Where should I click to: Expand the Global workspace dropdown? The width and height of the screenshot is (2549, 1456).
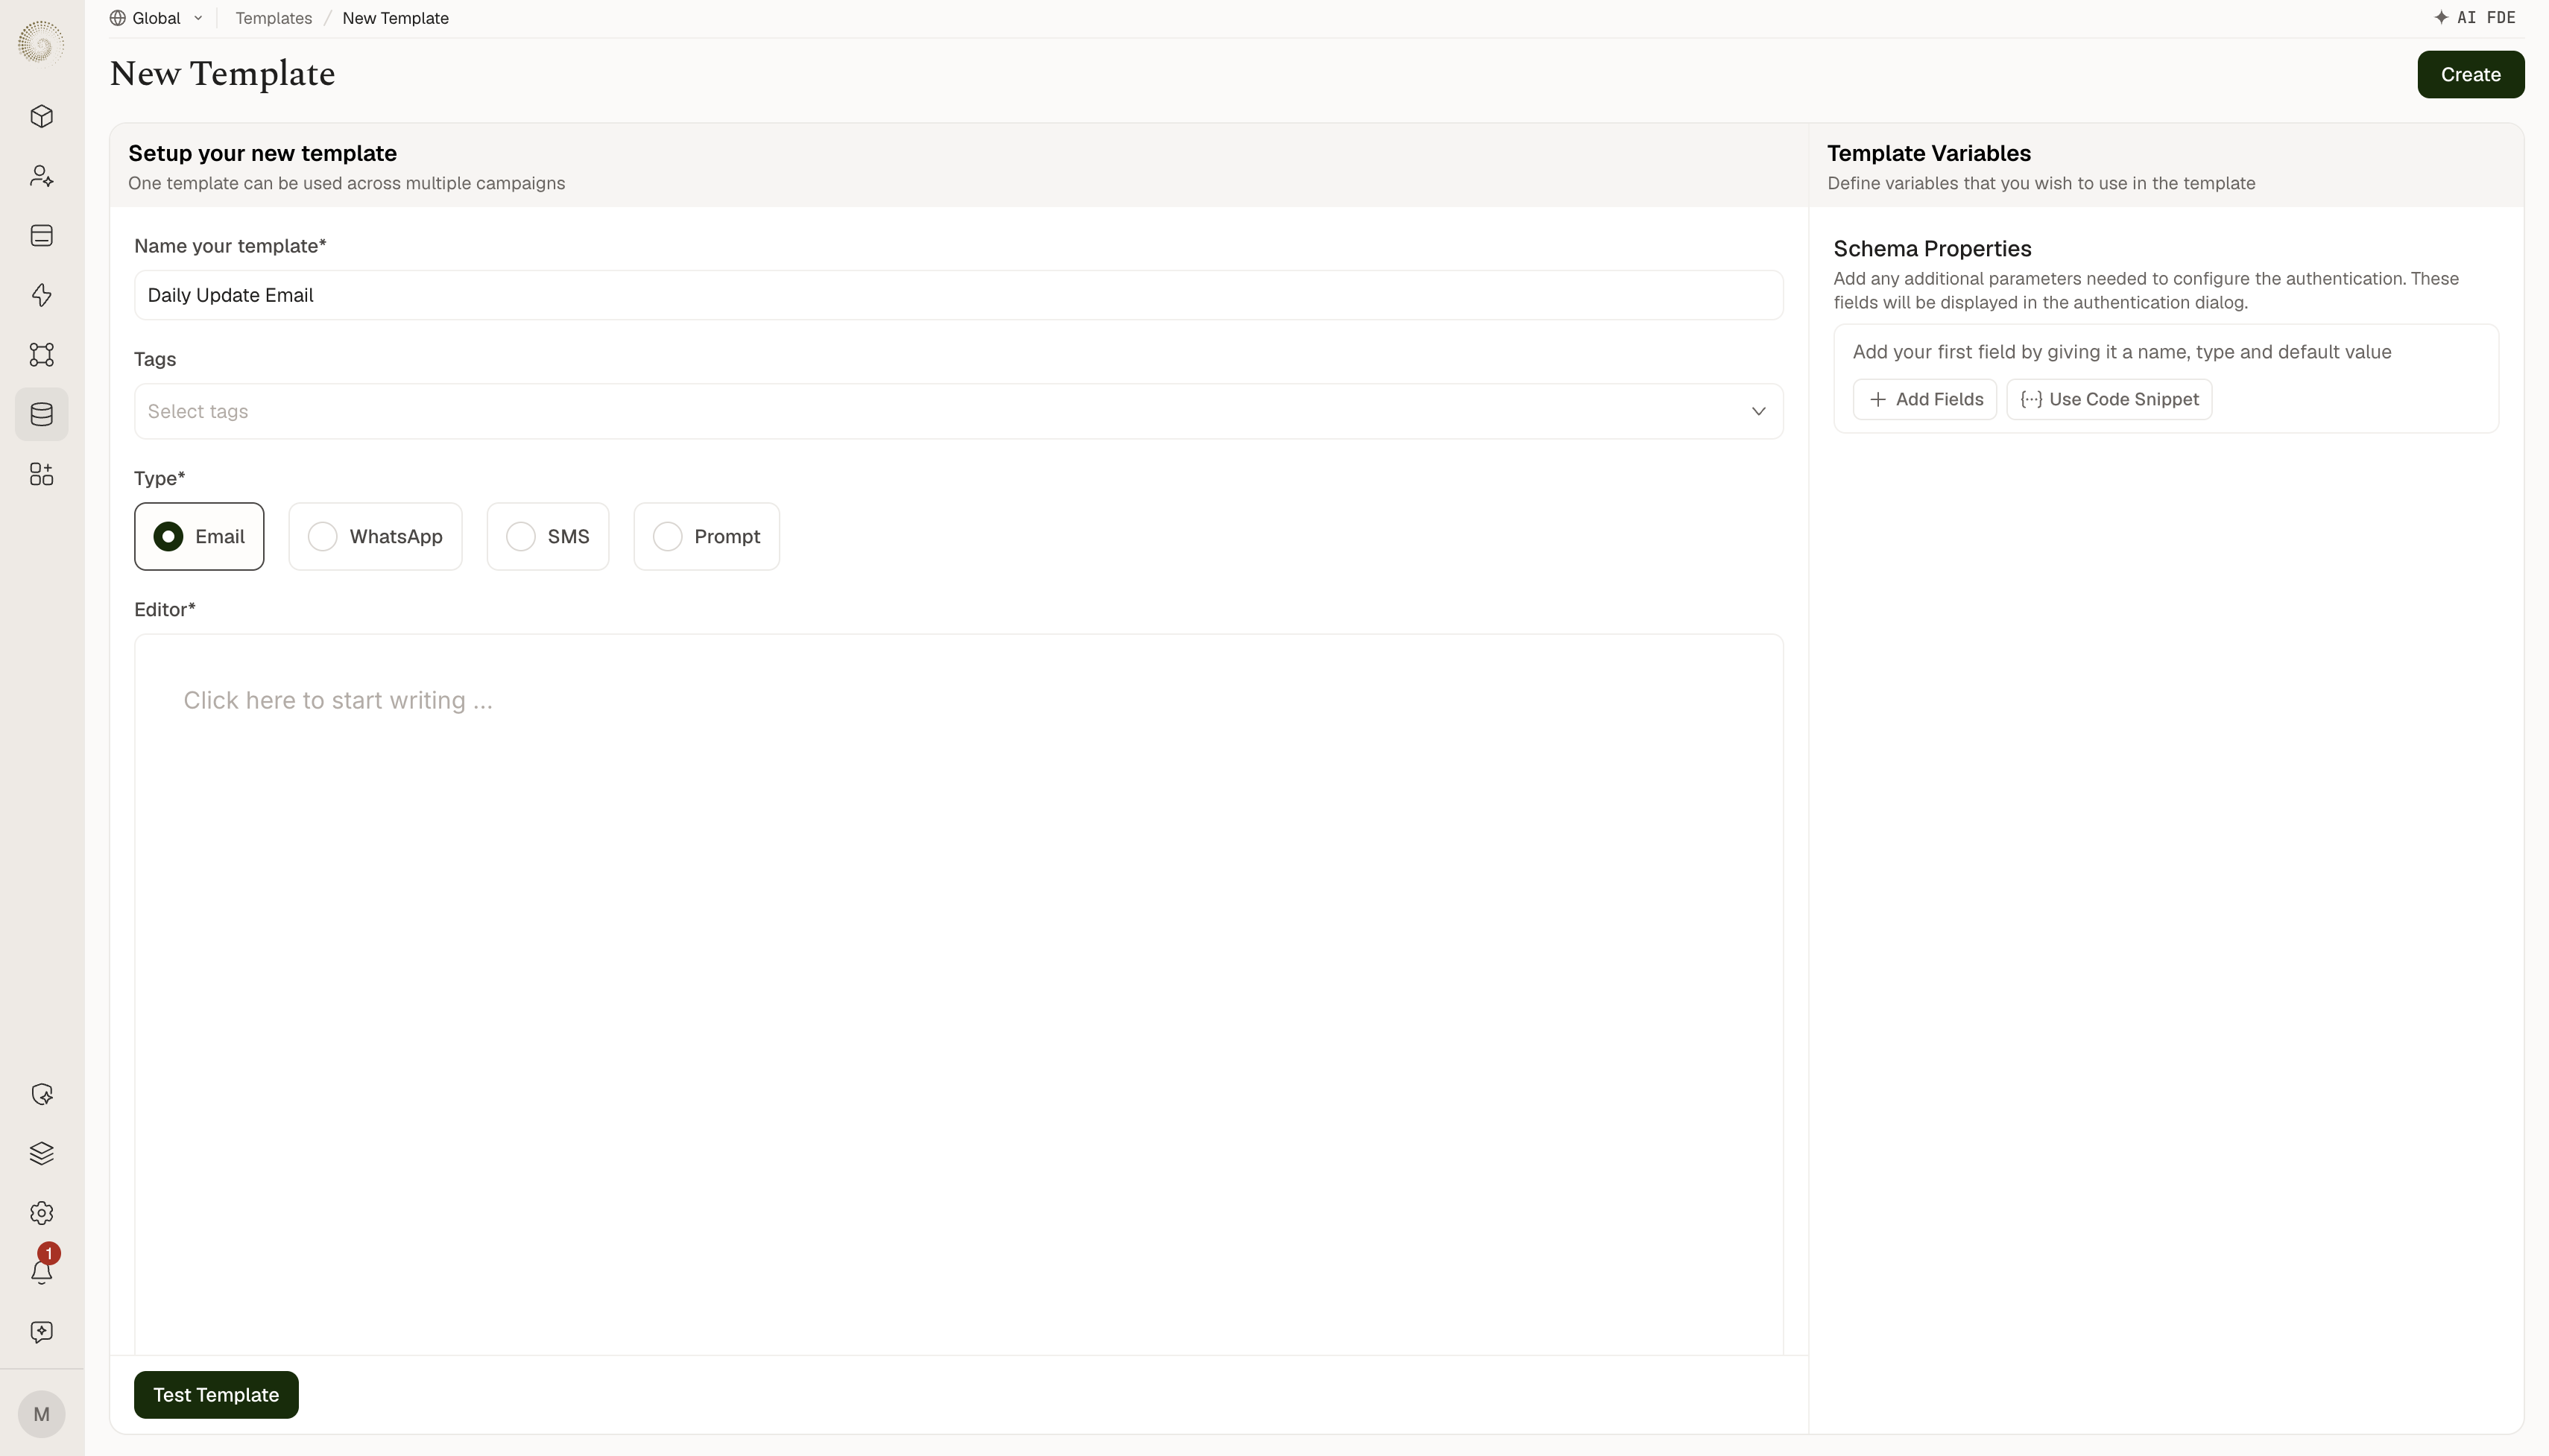tap(157, 18)
